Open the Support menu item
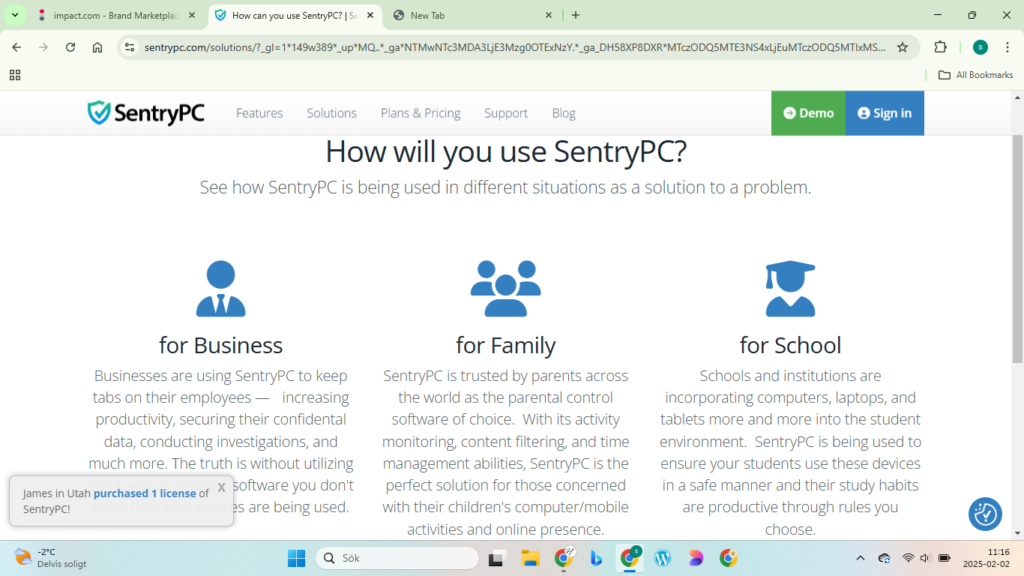This screenshot has width=1024, height=576. coord(506,113)
